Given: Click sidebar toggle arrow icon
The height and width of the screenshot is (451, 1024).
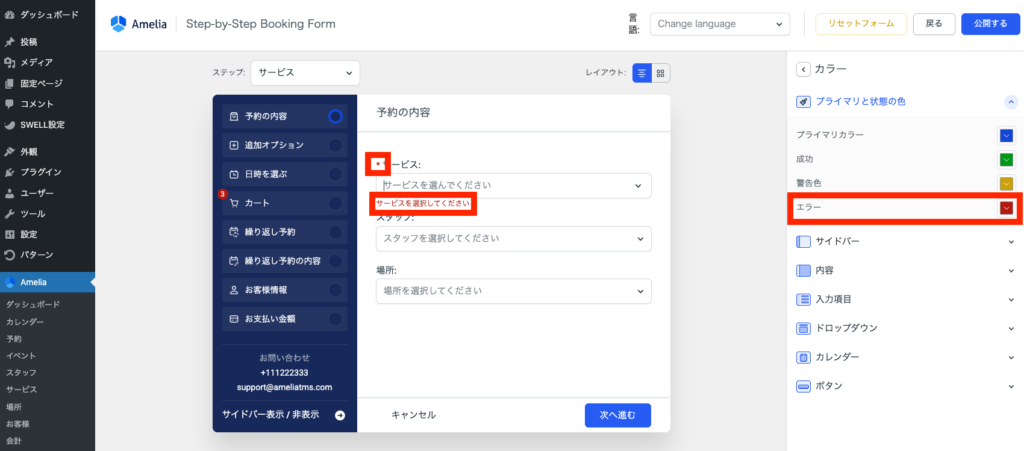Looking at the screenshot, I should click(x=340, y=415).
